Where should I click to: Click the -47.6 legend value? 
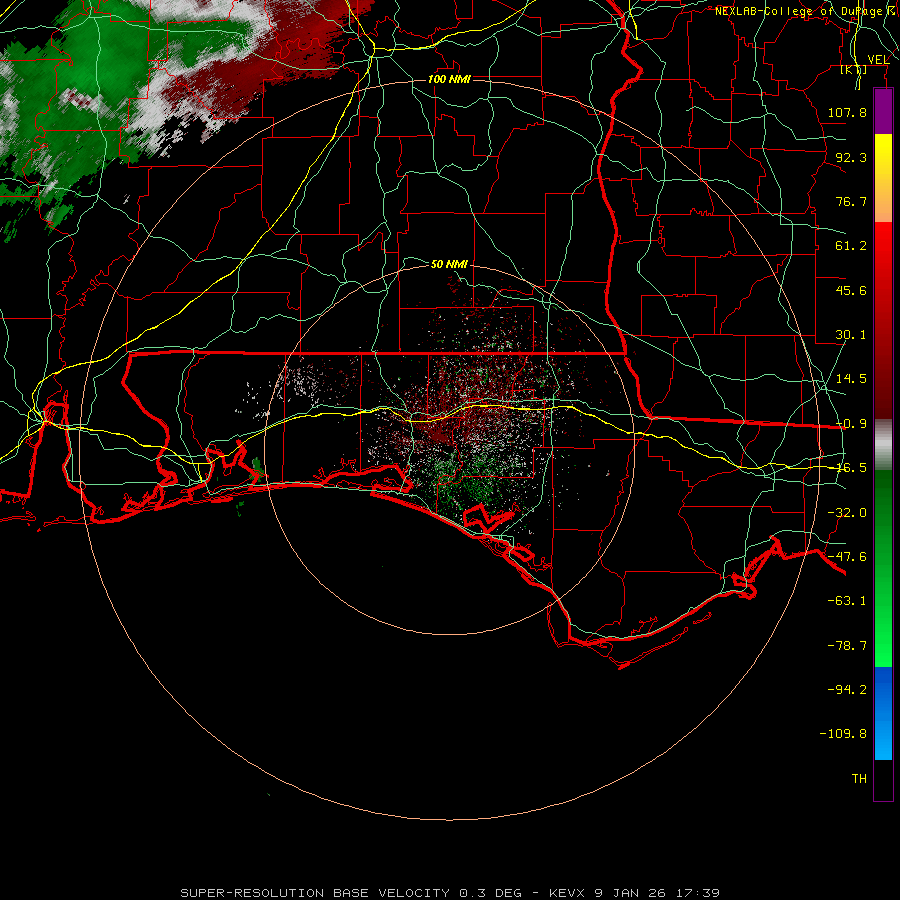[x=847, y=557]
